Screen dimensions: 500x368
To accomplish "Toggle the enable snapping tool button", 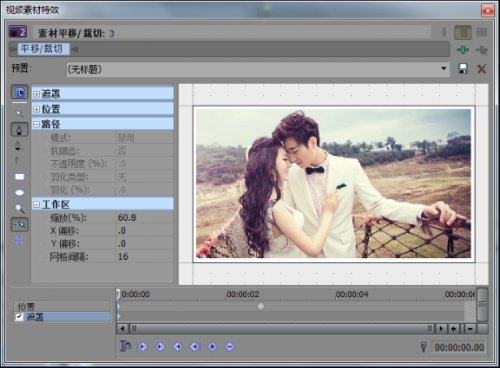I will click(x=20, y=225).
